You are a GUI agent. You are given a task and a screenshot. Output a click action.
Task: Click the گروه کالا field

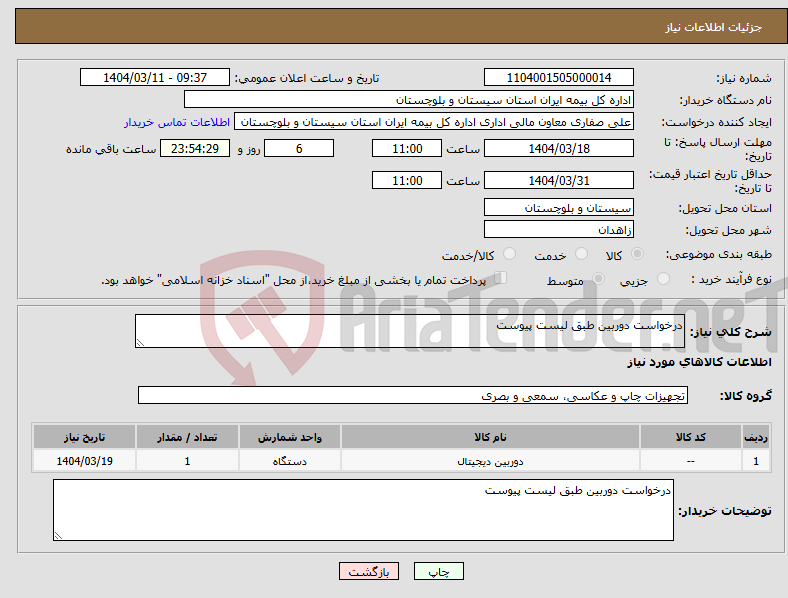tap(413, 395)
